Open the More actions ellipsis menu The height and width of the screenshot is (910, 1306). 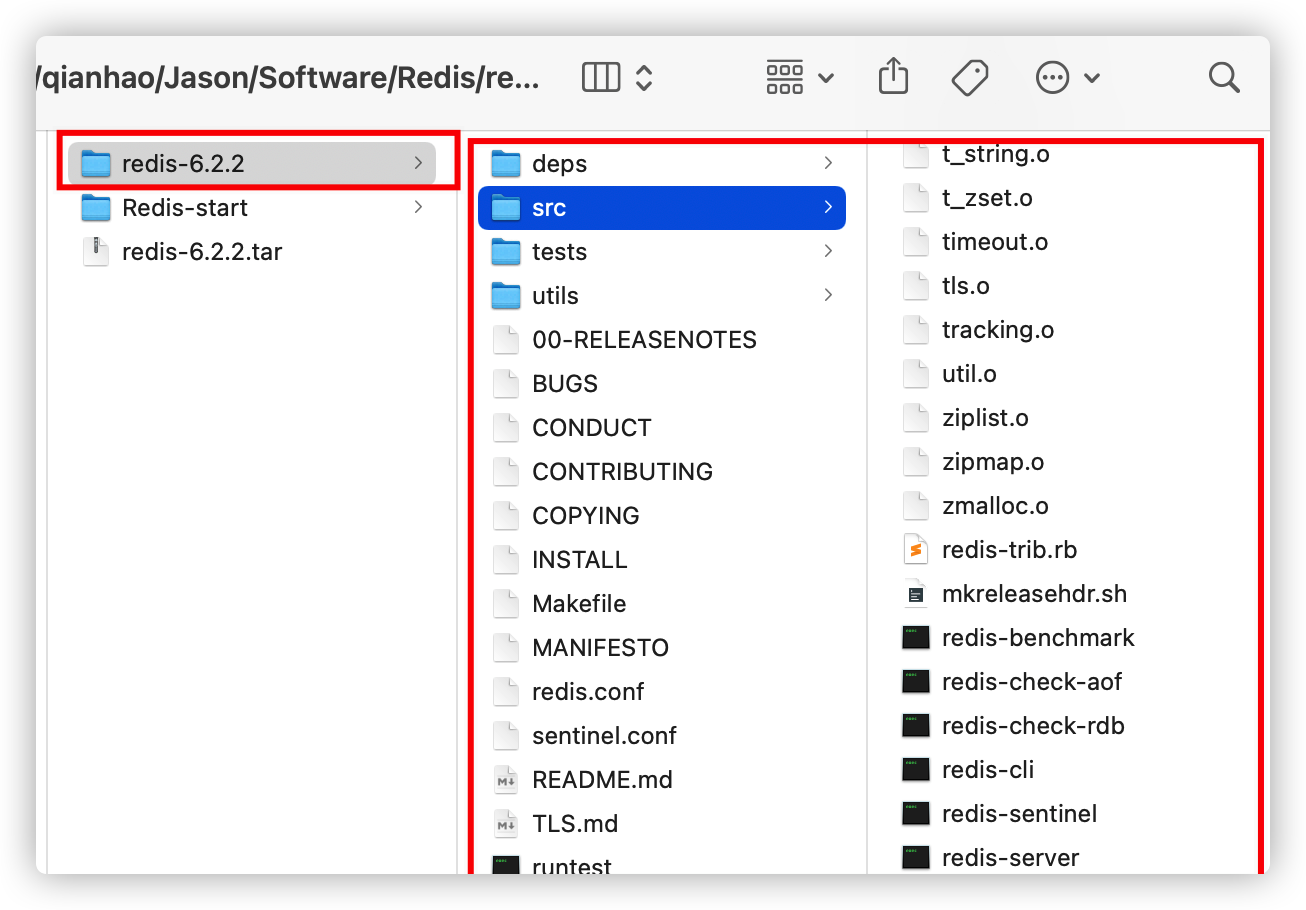point(1067,77)
